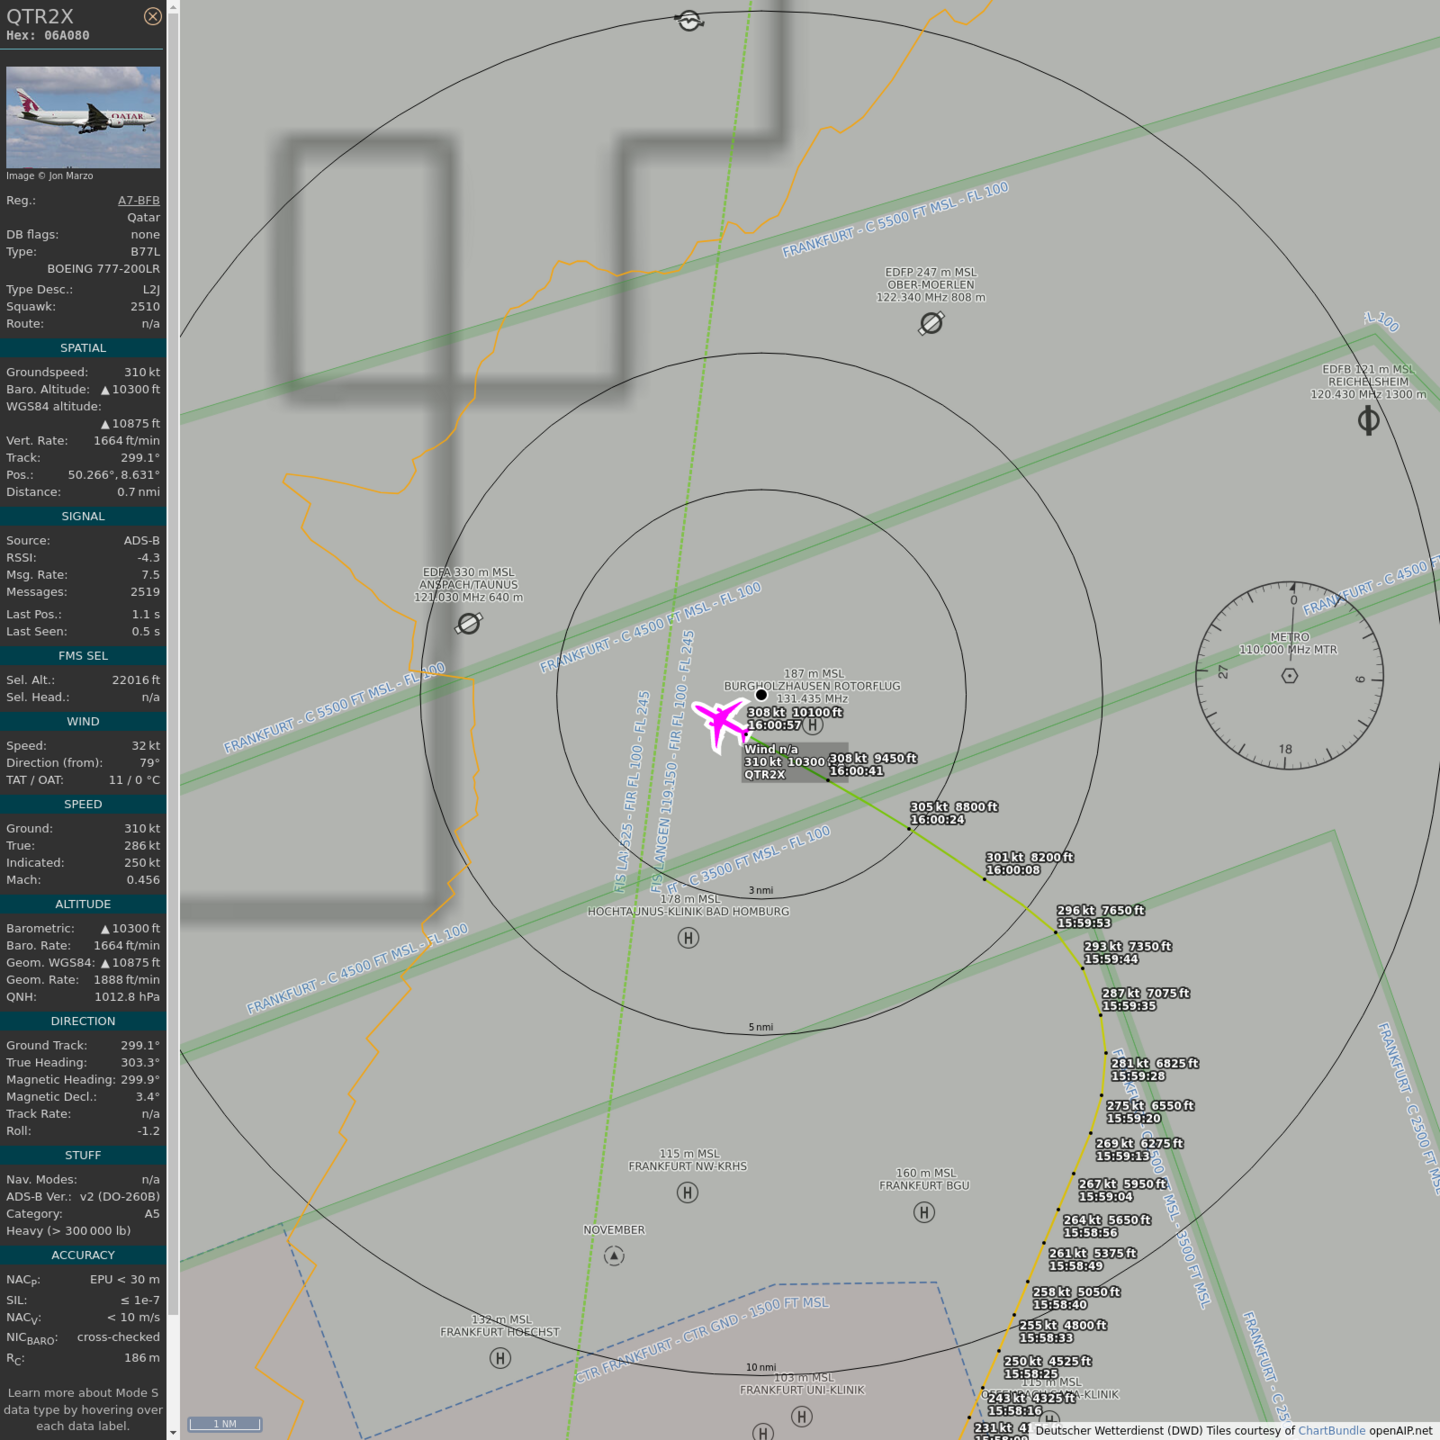
Task: Open the Qatar aircraft photo thumbnail
Action: [x=83, y=117]
